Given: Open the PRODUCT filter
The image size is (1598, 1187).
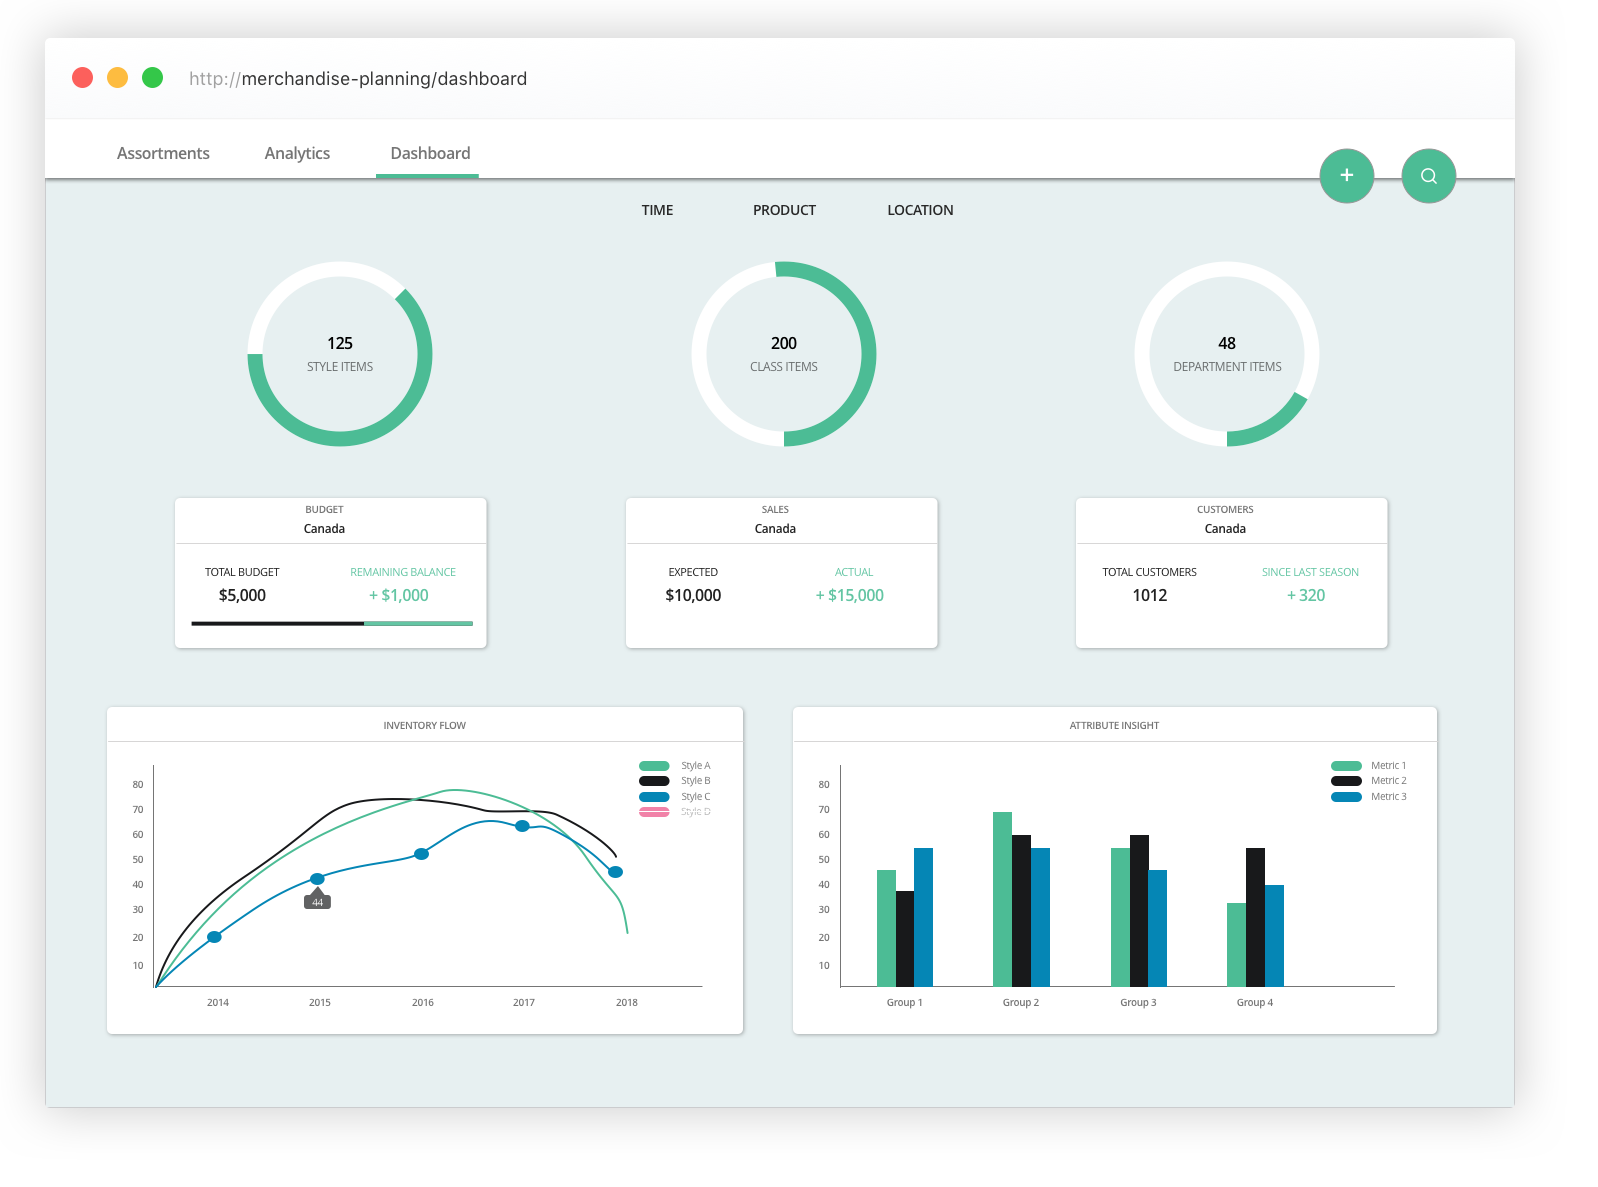Looking at the screenshot, I should click(x=784, y=210).
